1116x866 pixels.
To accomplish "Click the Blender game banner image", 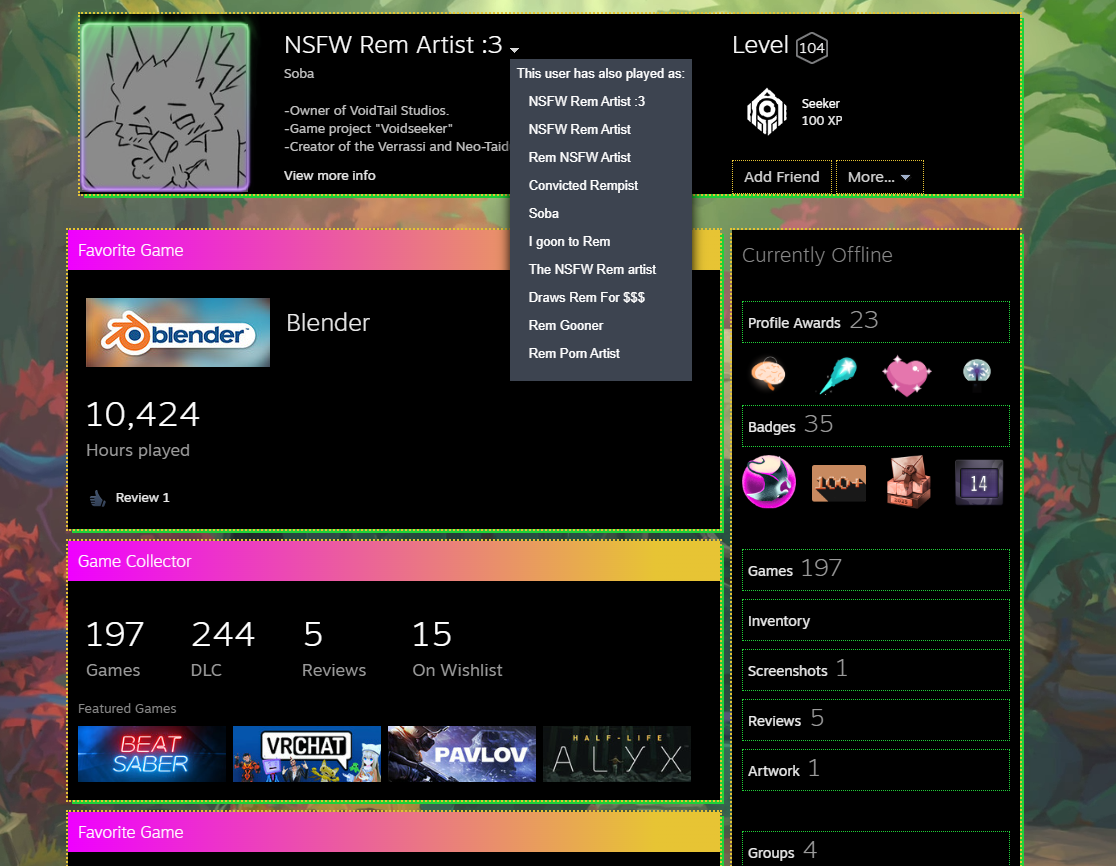I will point(178,332).
